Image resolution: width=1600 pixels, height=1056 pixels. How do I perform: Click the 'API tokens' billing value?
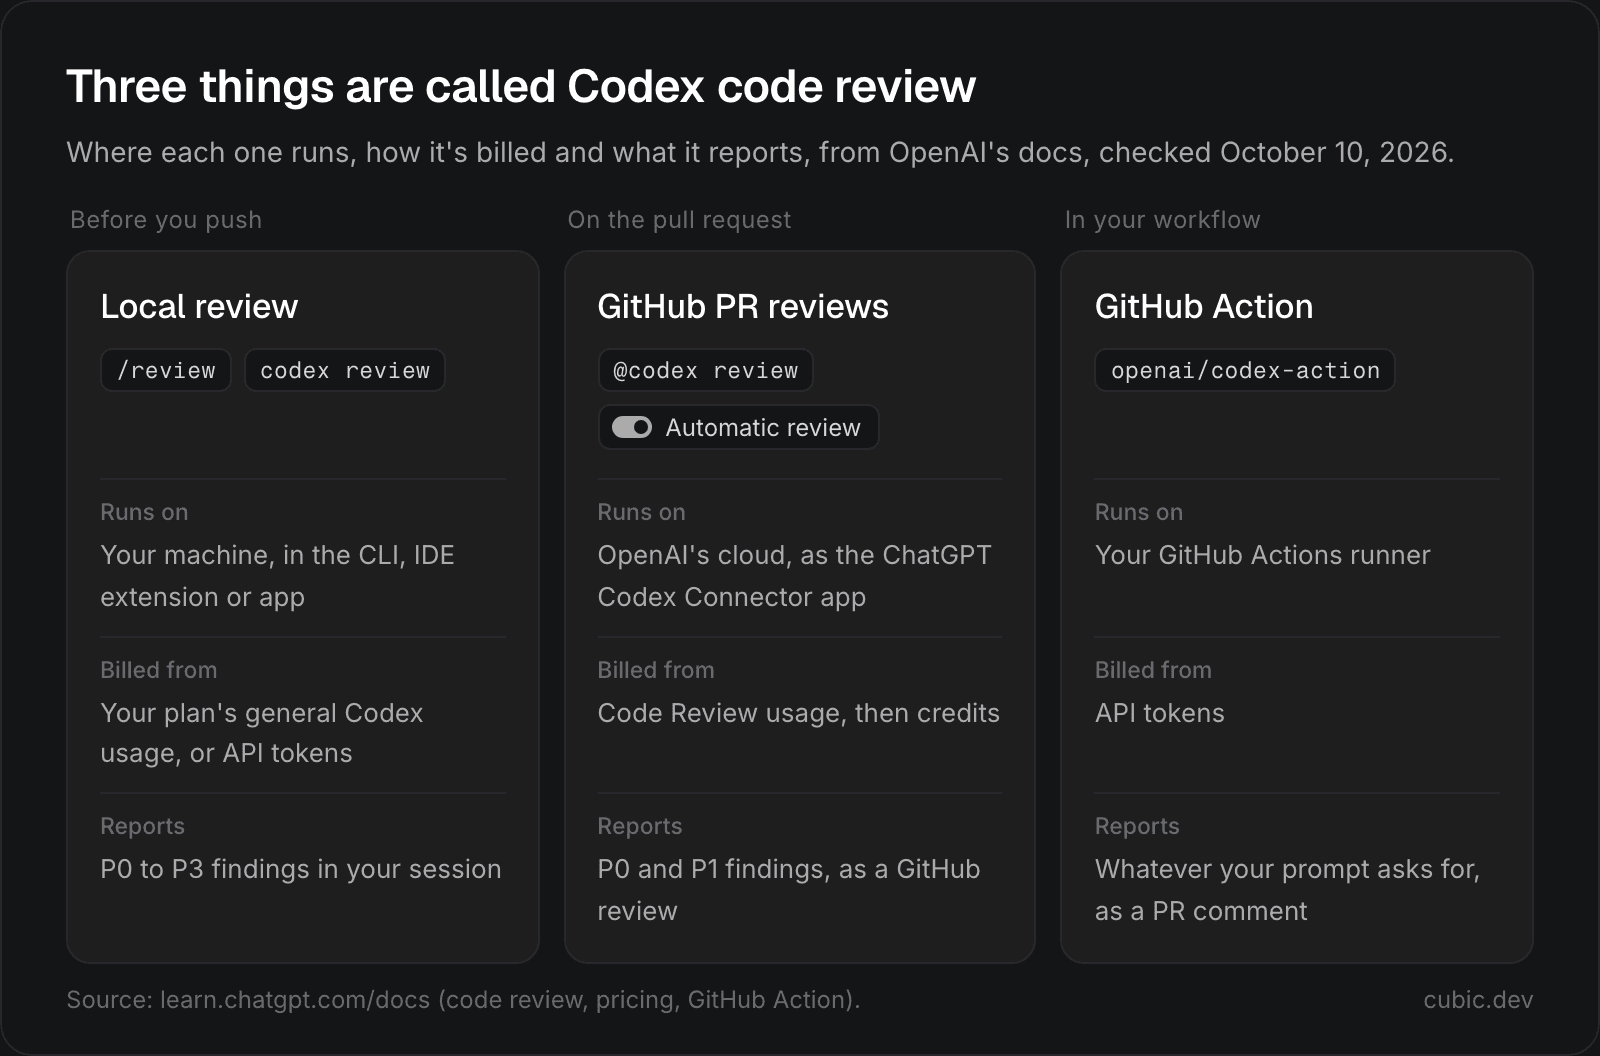(x=1159, y=713)
